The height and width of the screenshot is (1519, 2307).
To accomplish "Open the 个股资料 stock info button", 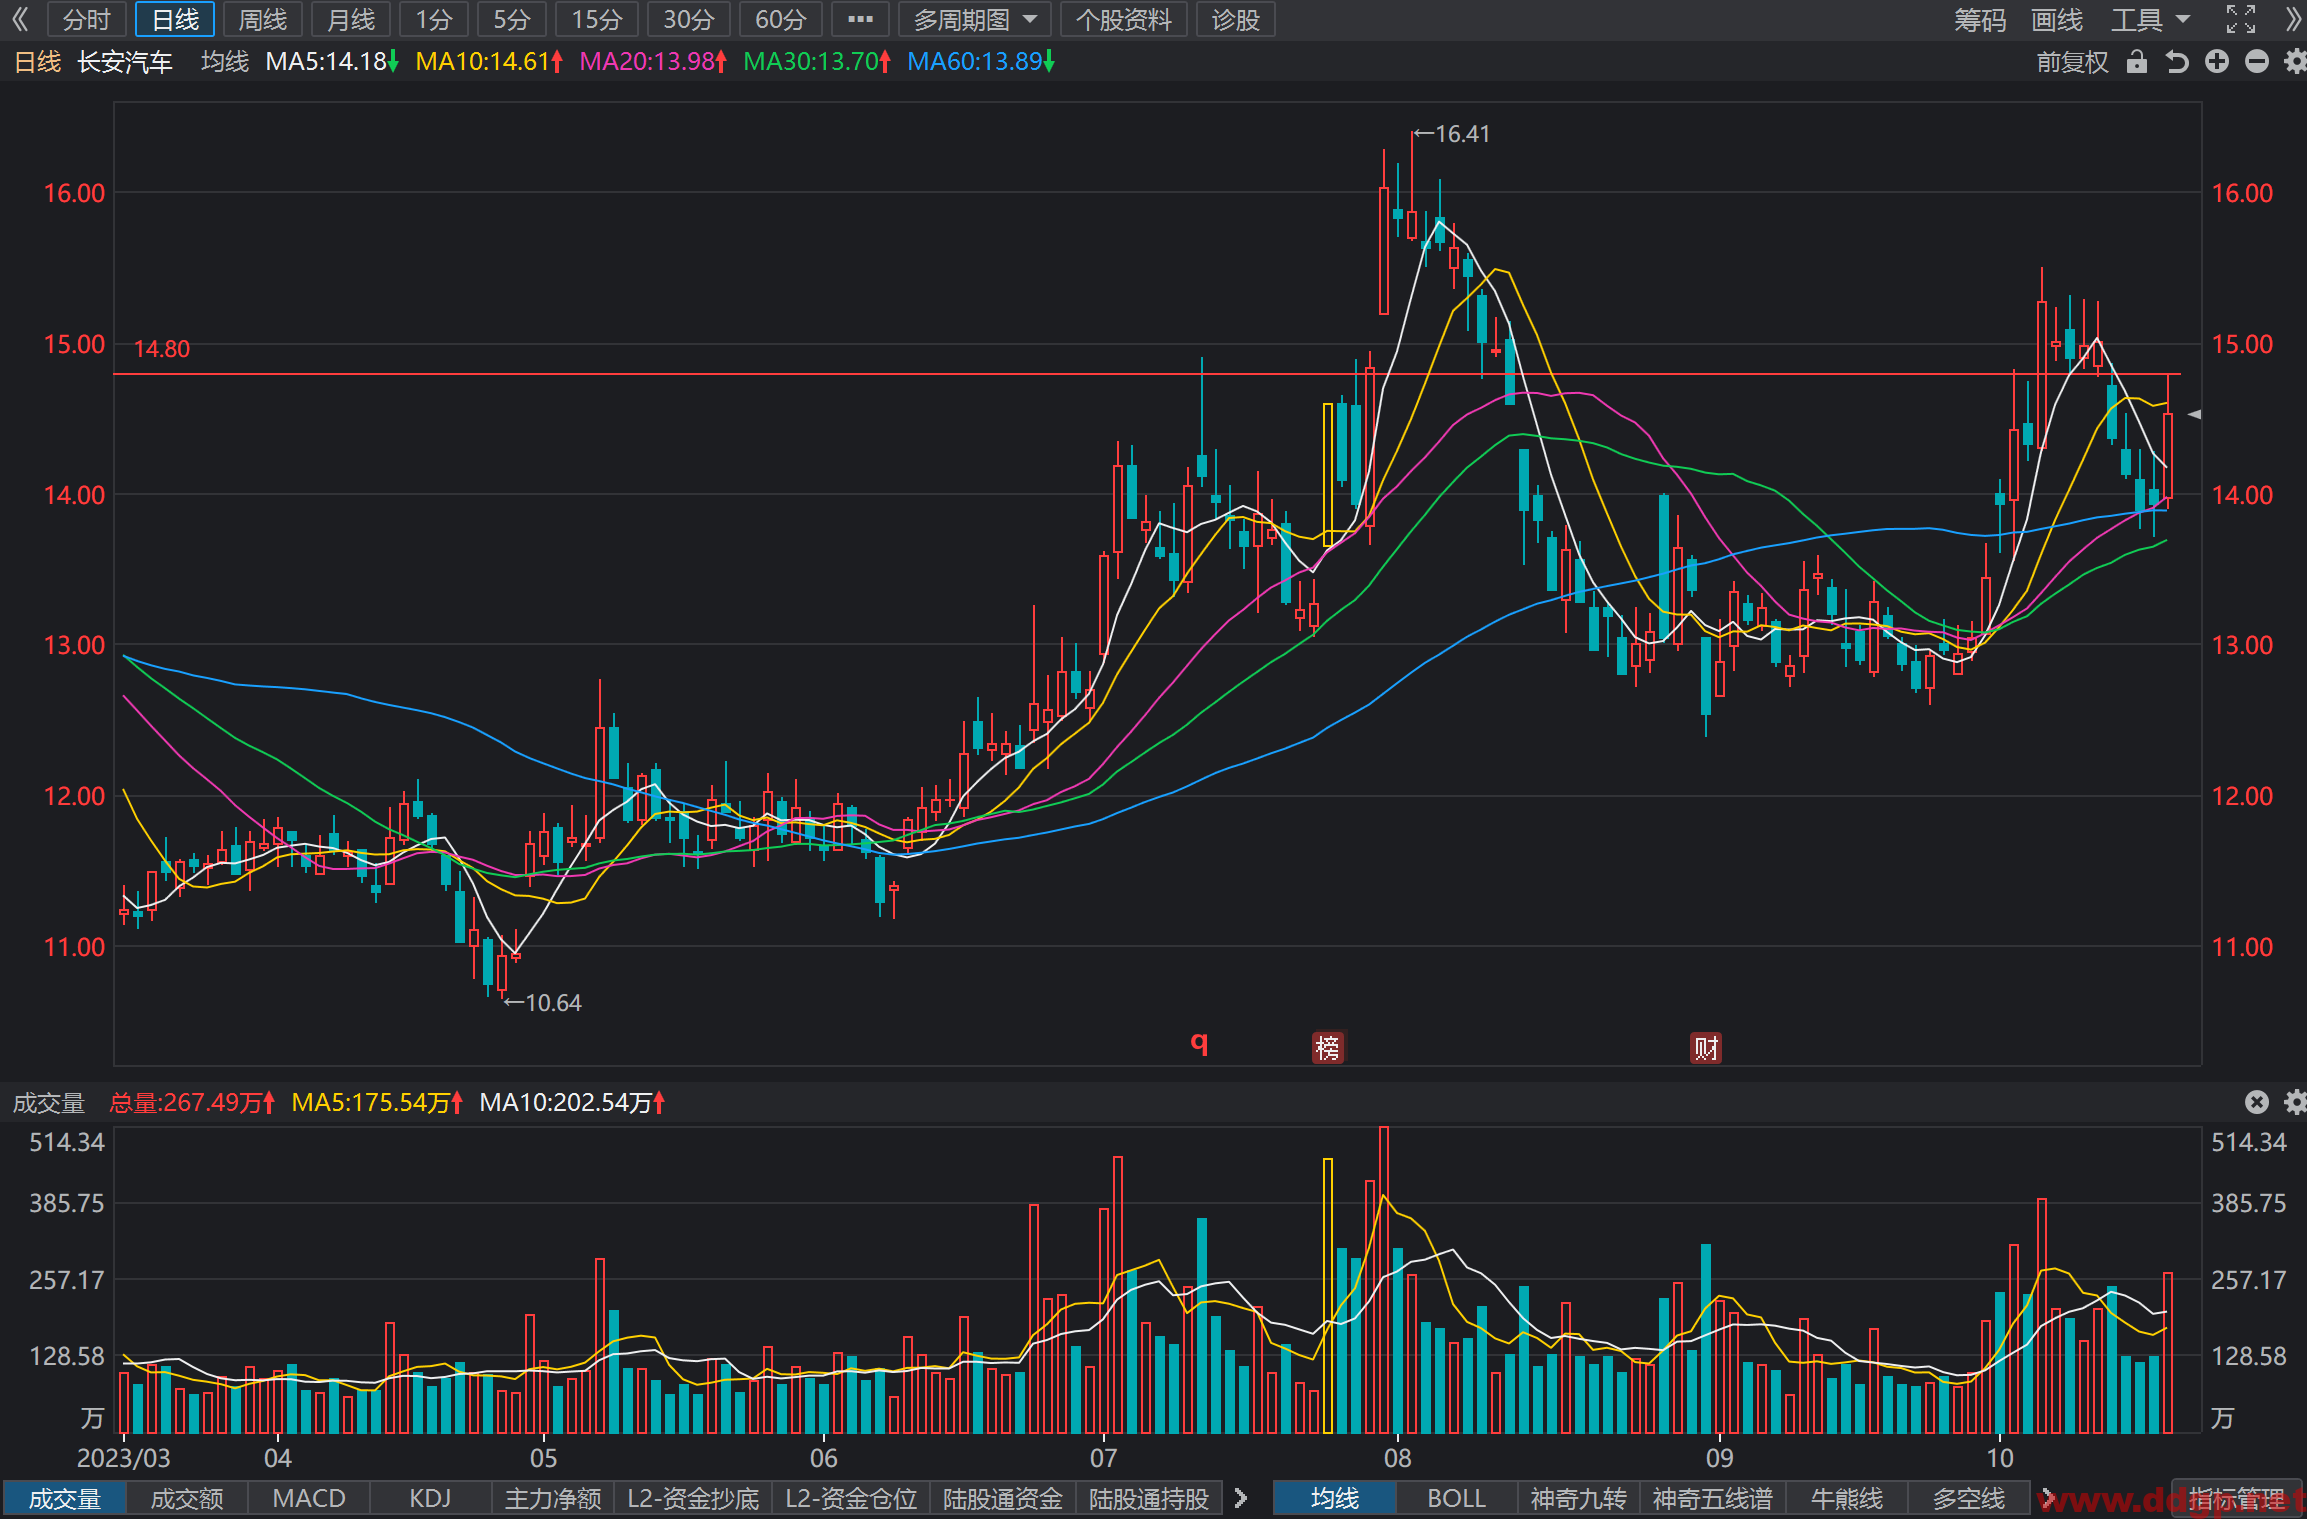I will [x=1124, y=19].
